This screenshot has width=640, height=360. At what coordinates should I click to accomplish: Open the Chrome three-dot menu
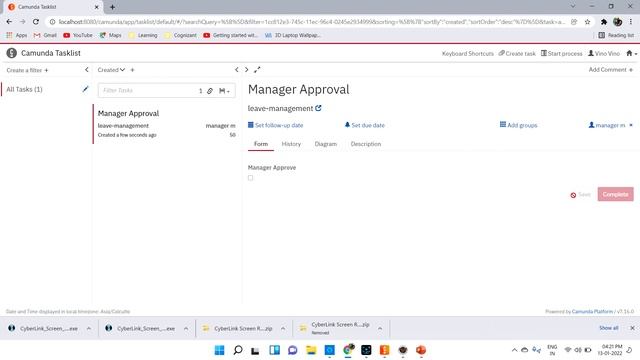click(x=631, y=22)
